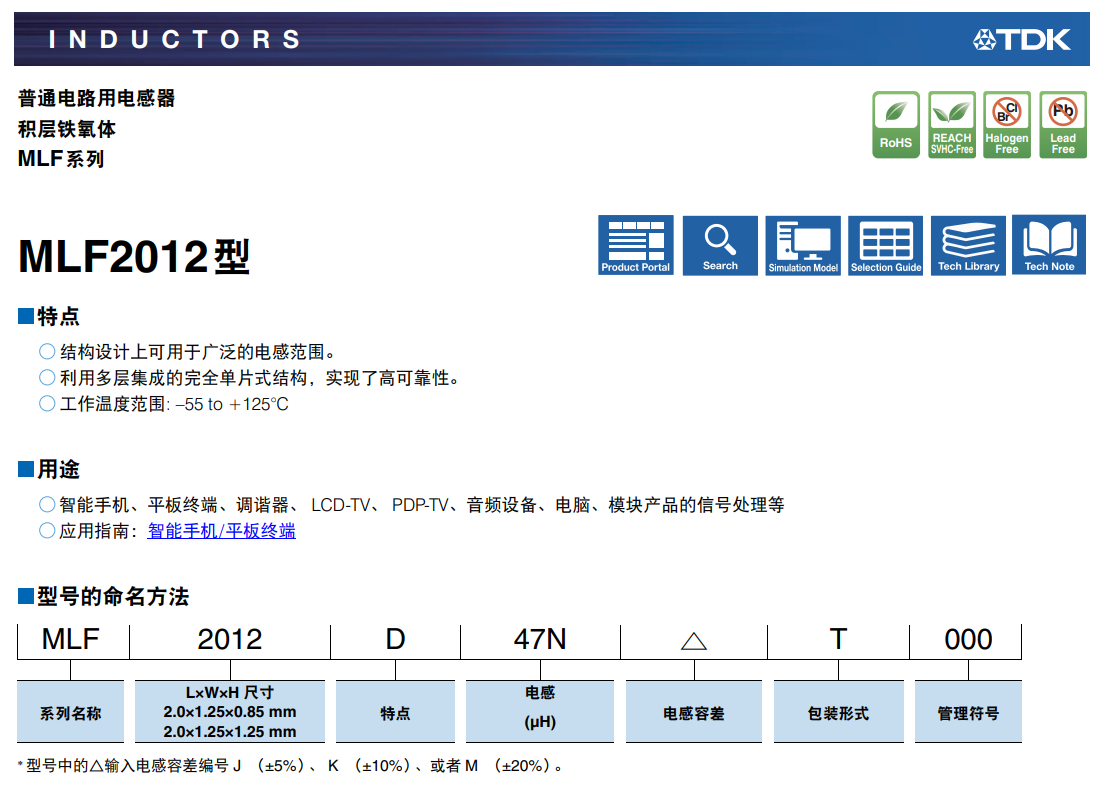The image size is (1105, 792).
Task: Click the T part number segment
Action: (838, 640)
